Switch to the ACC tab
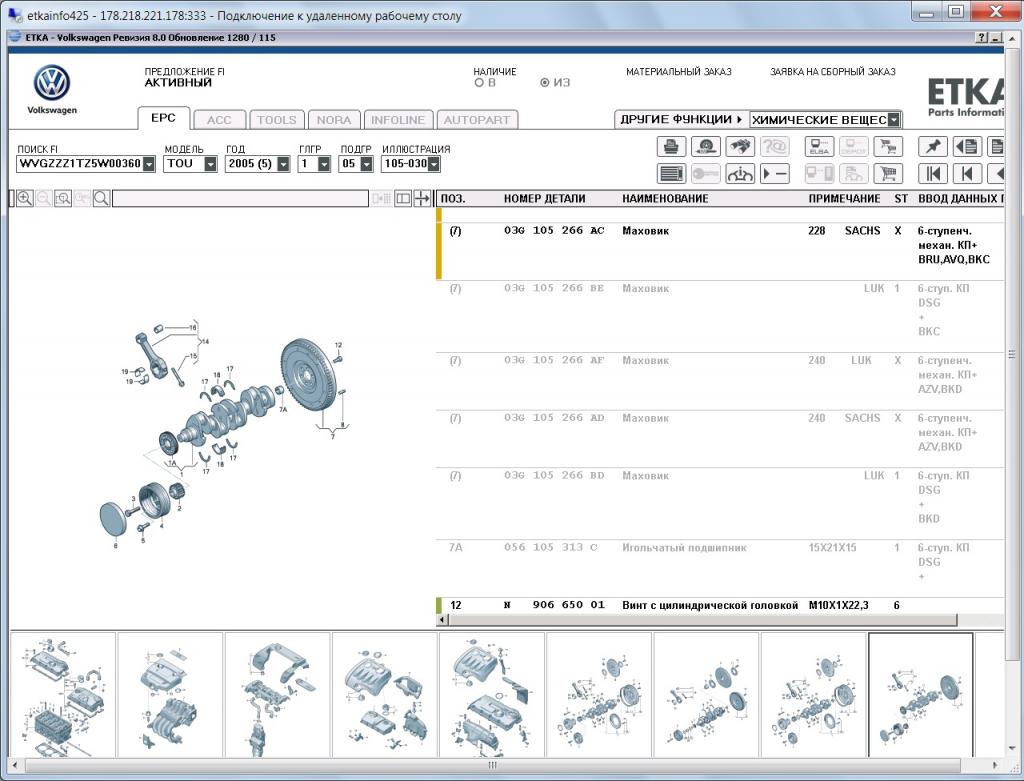This screenshot has width=1024, height=781. coord(219,120)
